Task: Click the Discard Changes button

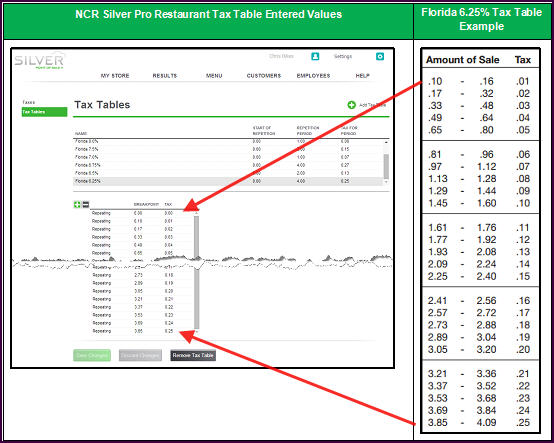Action: click(140, 355)
